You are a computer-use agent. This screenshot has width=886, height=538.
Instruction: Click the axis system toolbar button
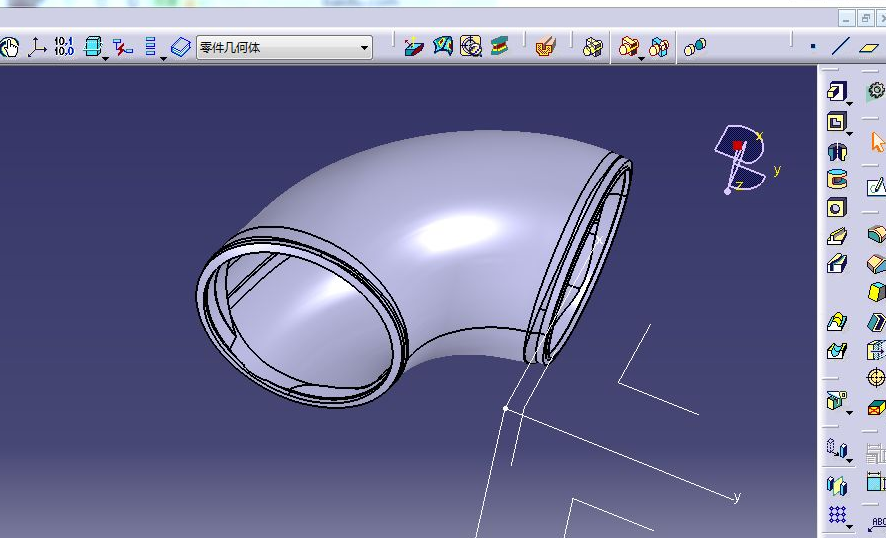tap(37, 47)
